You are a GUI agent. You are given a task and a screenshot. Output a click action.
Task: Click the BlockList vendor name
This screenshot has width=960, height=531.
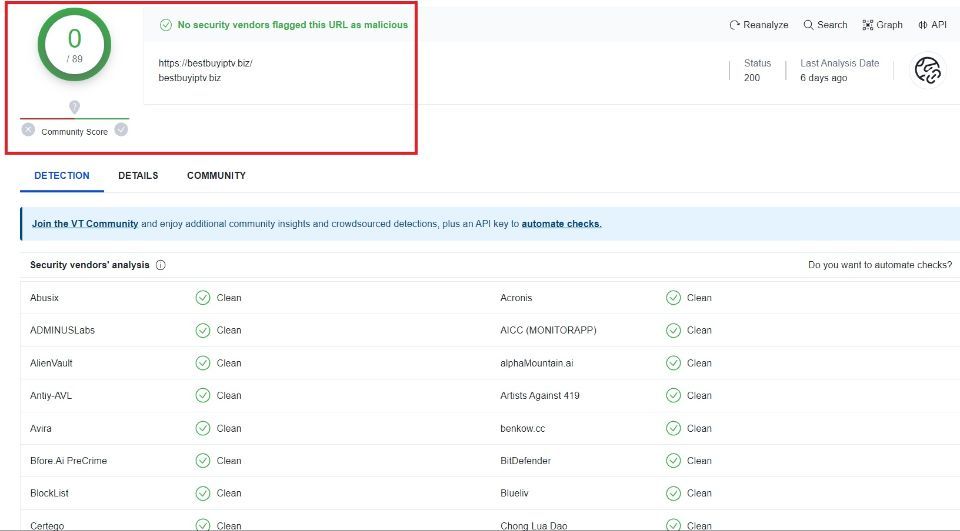49,493
